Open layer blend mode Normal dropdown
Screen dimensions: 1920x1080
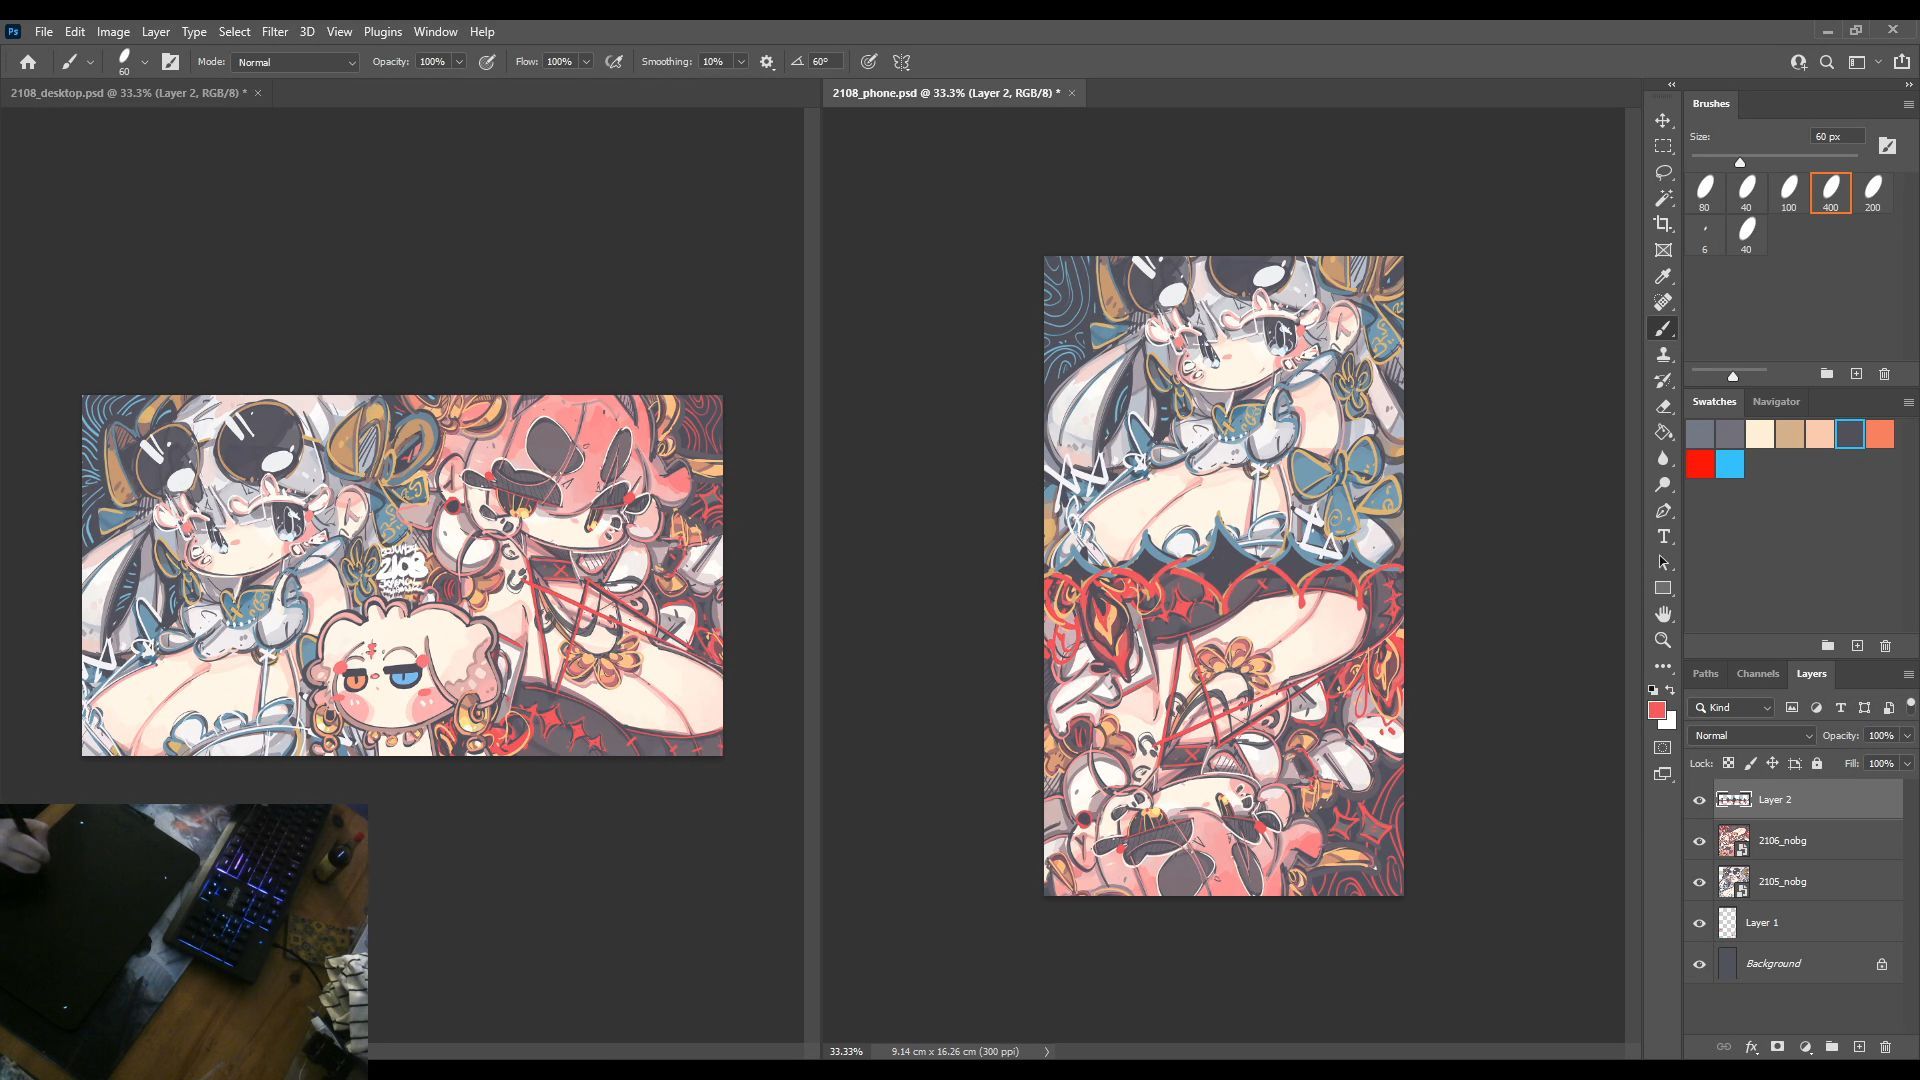[x=1752, y=735]
